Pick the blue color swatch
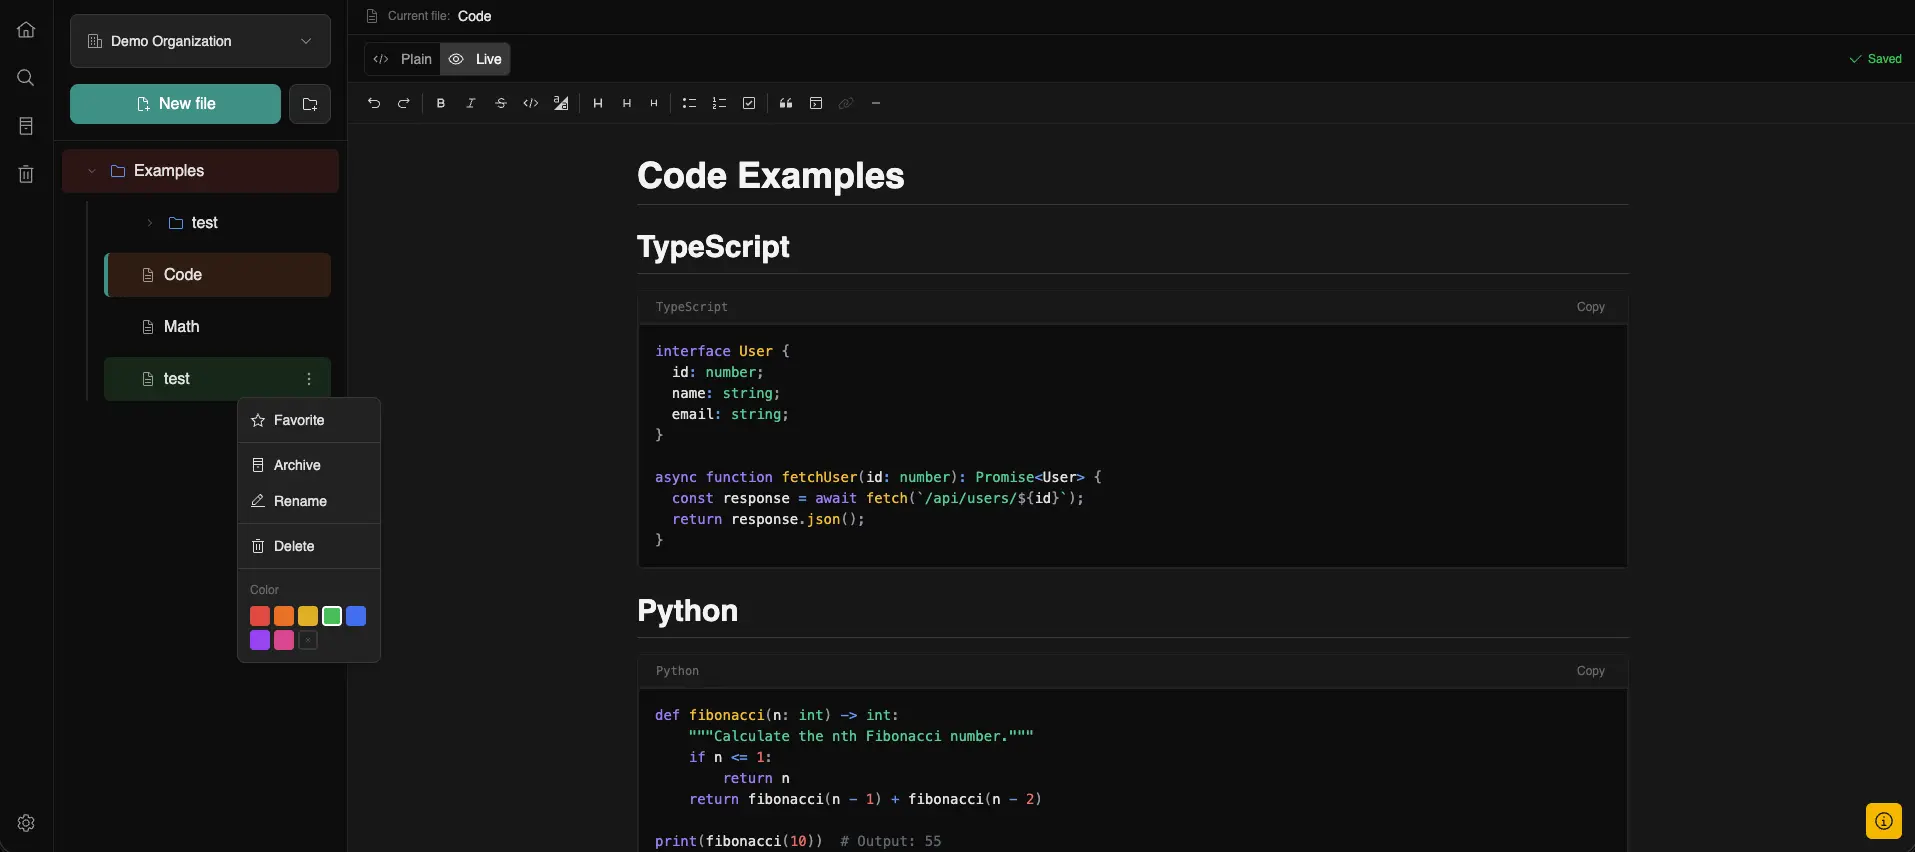This screenshot has height=852, width=1915. (x=356, y=616)
